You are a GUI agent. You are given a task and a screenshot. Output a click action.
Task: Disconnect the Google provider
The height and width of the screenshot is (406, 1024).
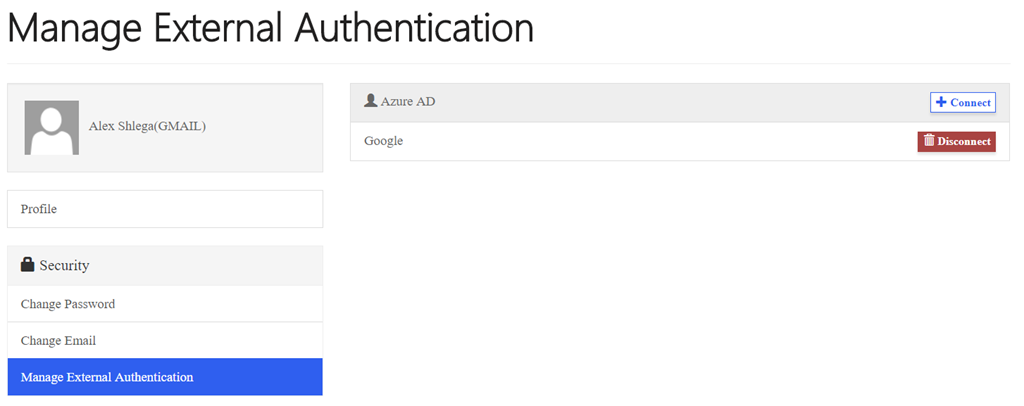956,141
